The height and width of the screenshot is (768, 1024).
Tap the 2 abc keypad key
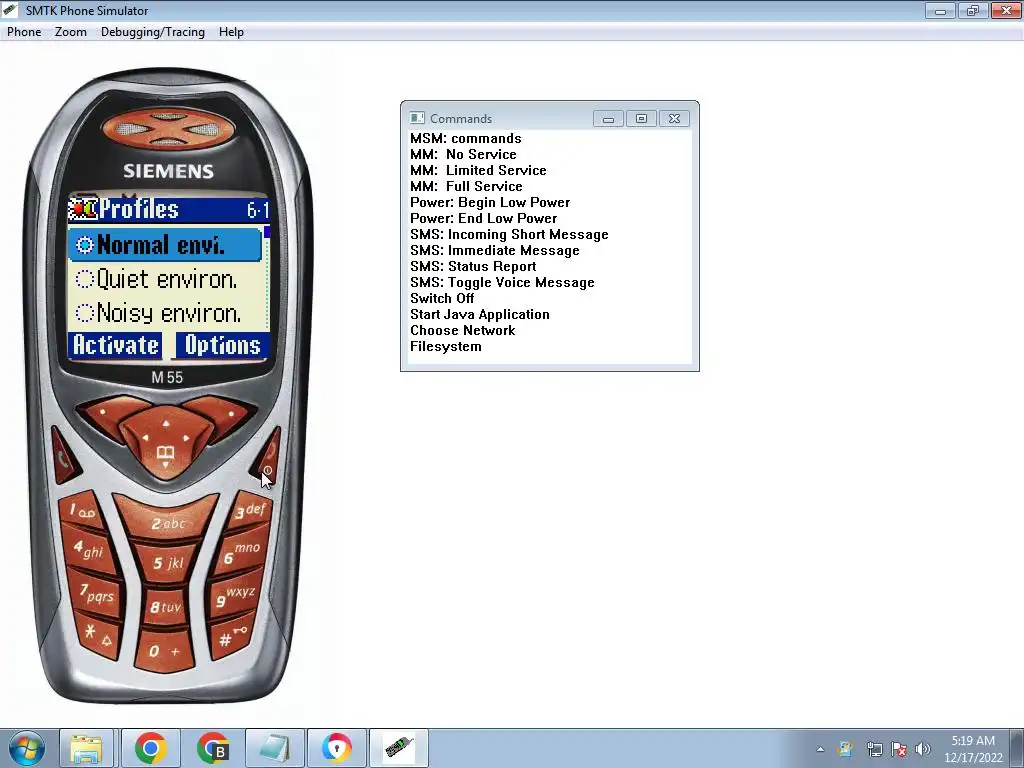pos(167,519)
